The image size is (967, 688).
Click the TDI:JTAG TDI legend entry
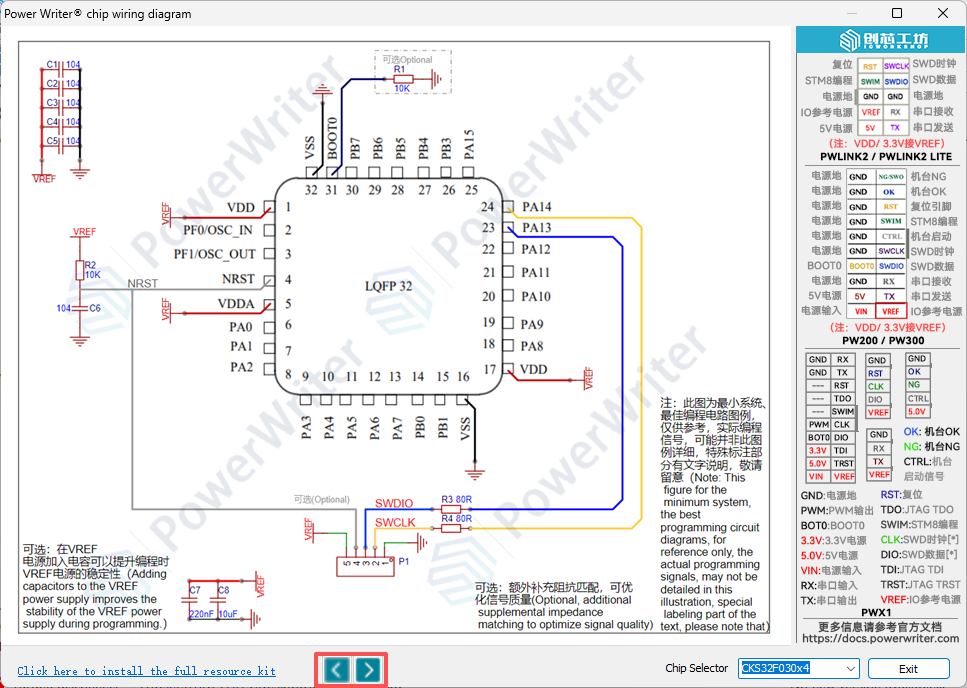click(x=911, y=570)
